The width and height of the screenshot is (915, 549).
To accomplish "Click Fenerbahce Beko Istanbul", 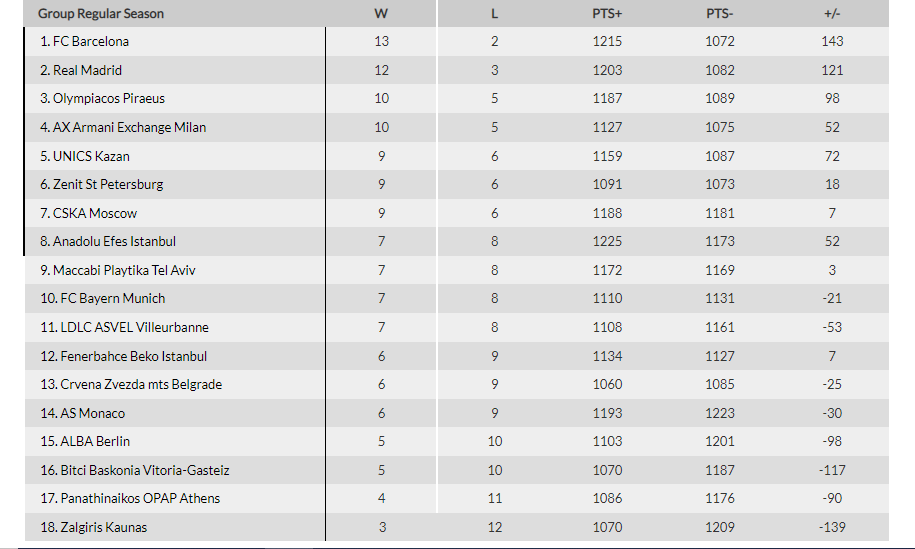I will [x=124, y=356].
